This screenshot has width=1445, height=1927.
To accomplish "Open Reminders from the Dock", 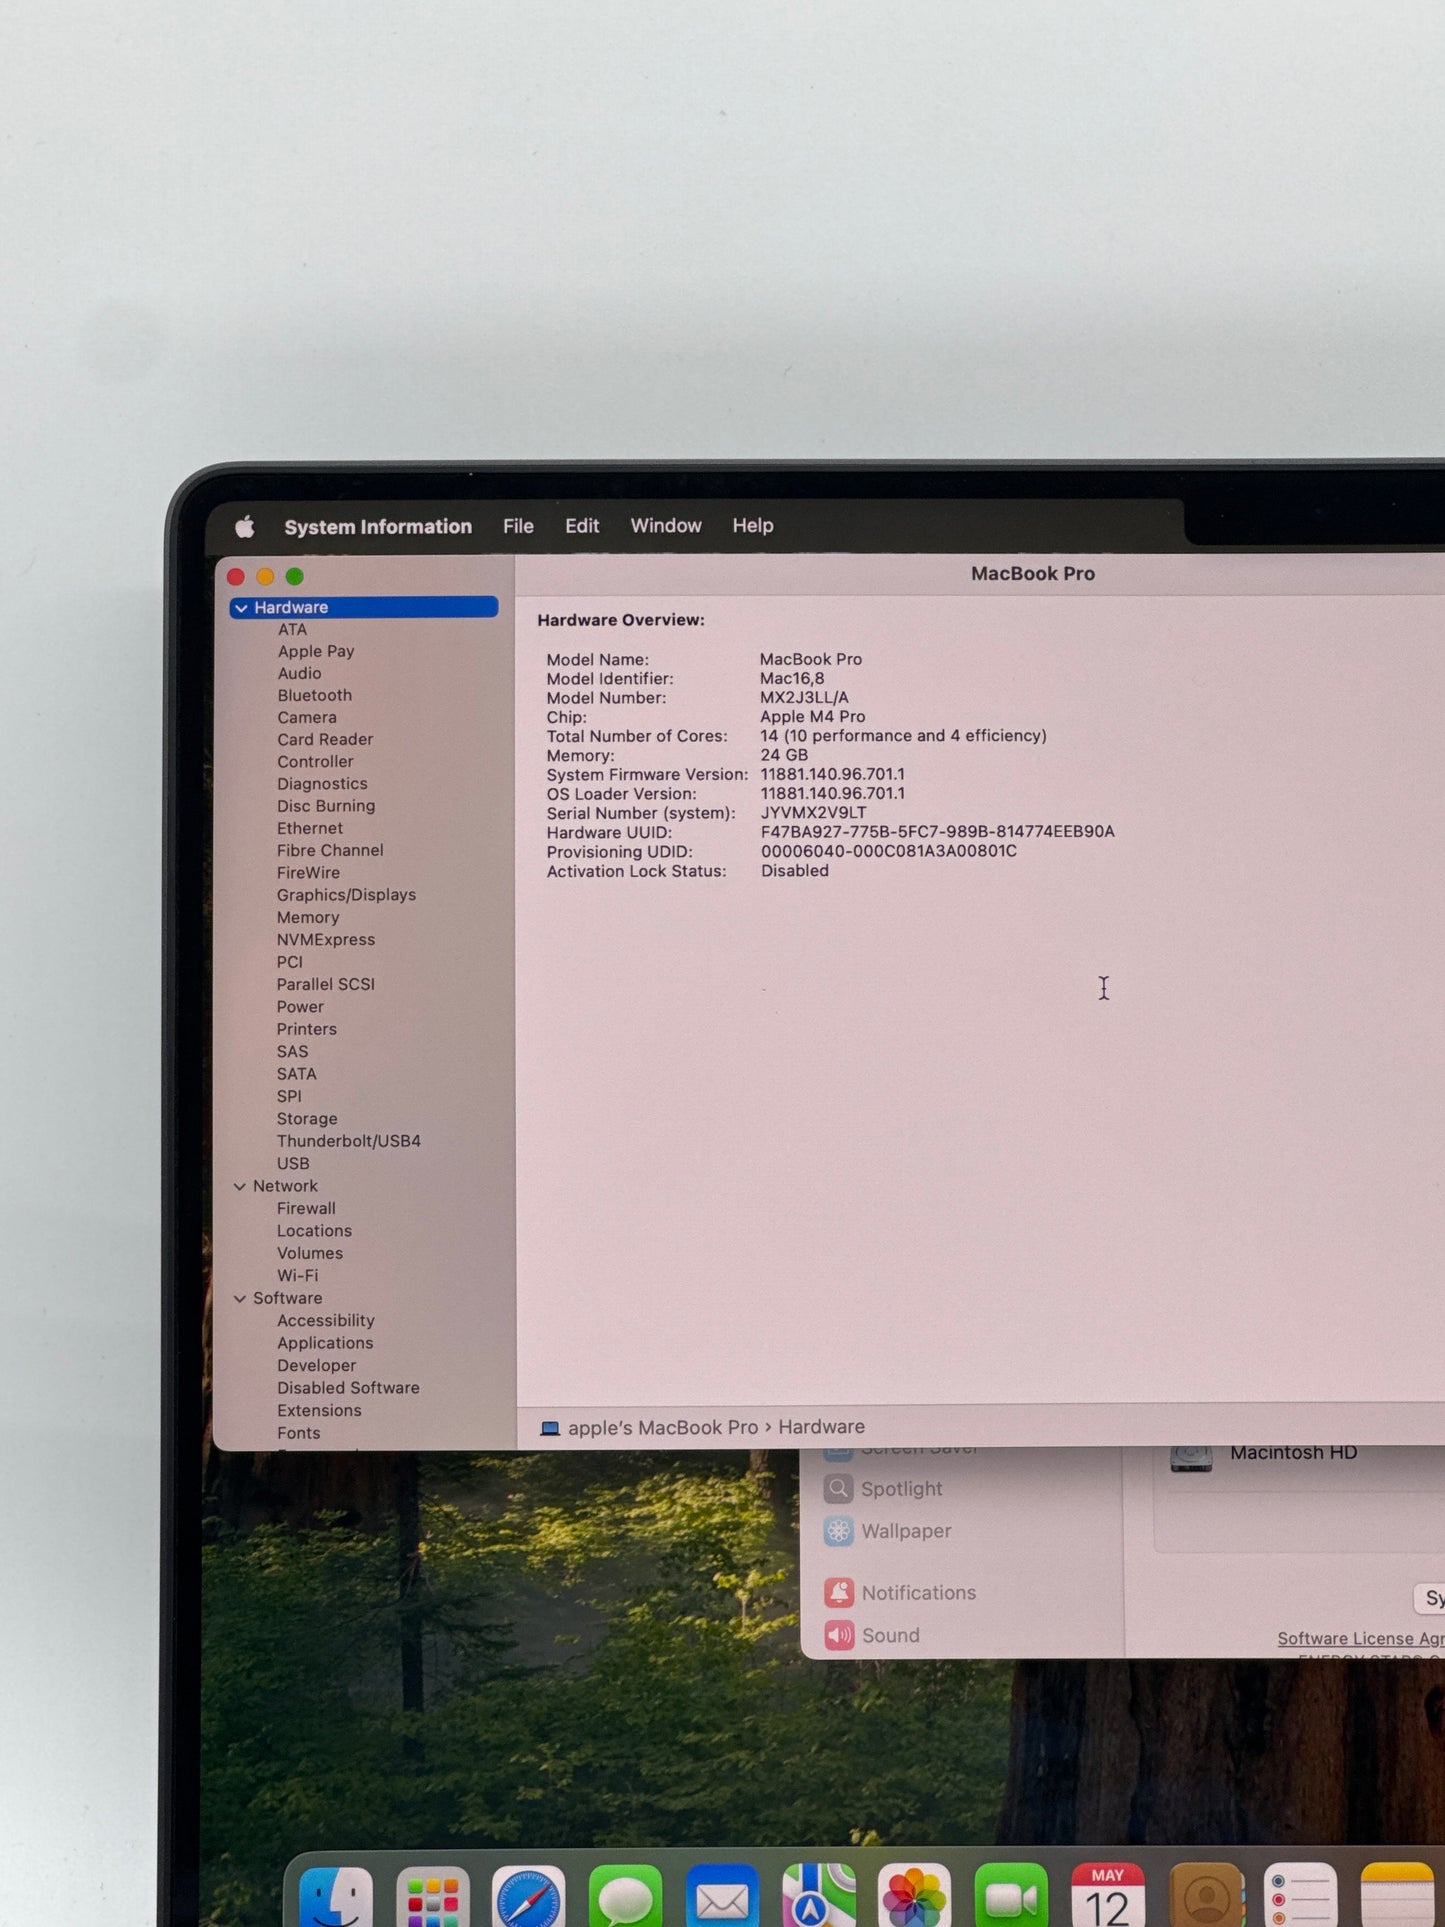I will tap(1300, 1896).
